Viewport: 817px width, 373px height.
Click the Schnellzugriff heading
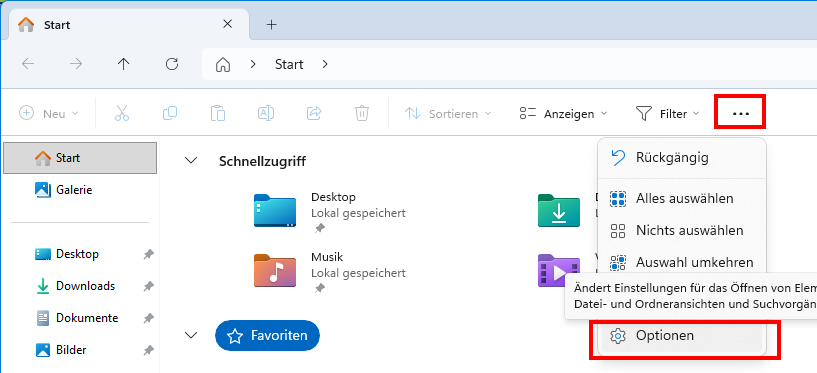pos(262,161)
